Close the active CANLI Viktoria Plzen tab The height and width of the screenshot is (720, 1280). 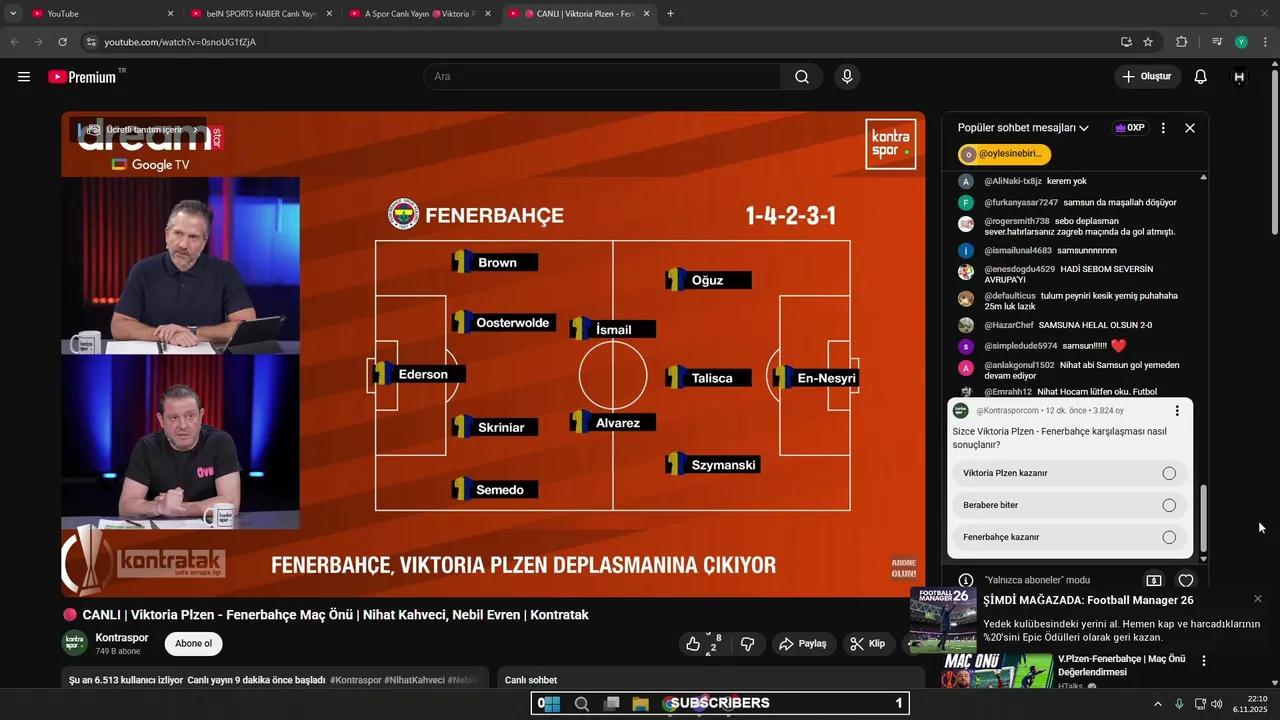pyautogui.click(x=646, y=14)
